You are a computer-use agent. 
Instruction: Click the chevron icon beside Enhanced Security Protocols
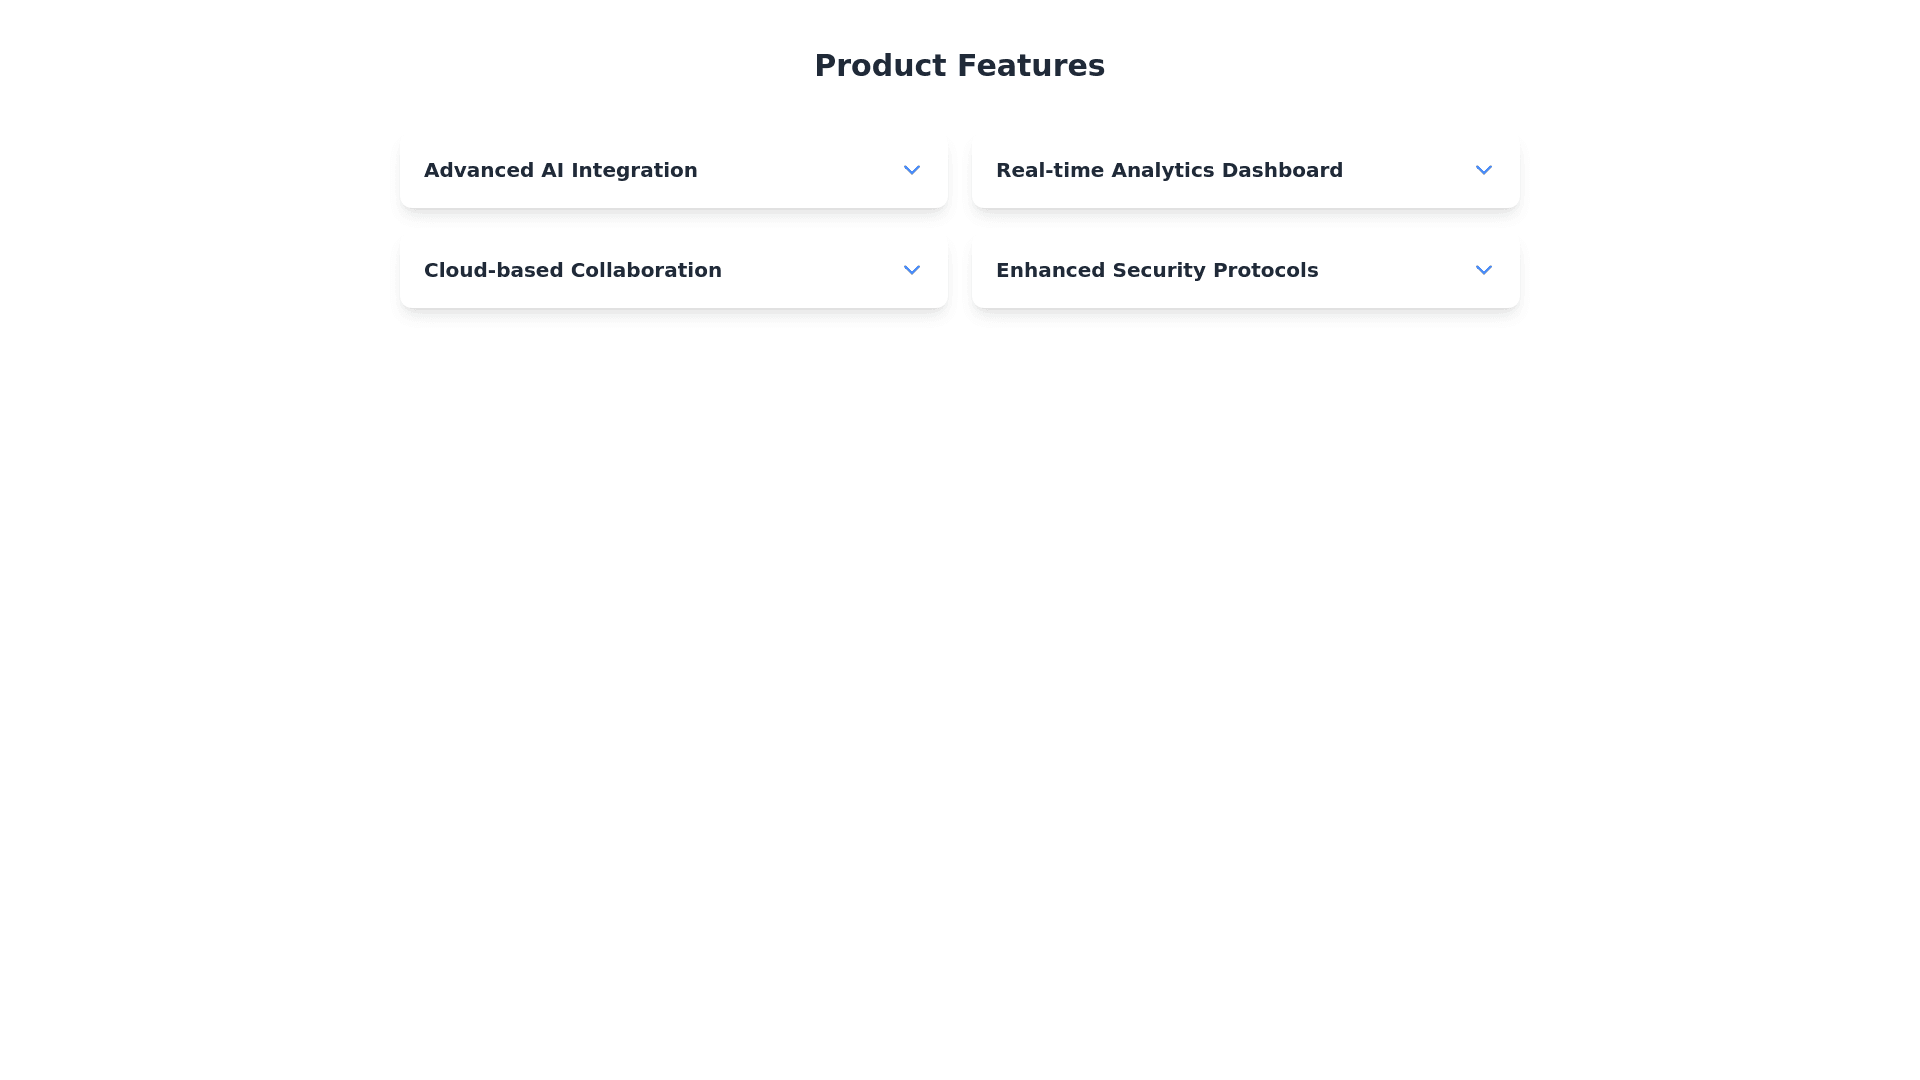click(x=1483, y=270)
